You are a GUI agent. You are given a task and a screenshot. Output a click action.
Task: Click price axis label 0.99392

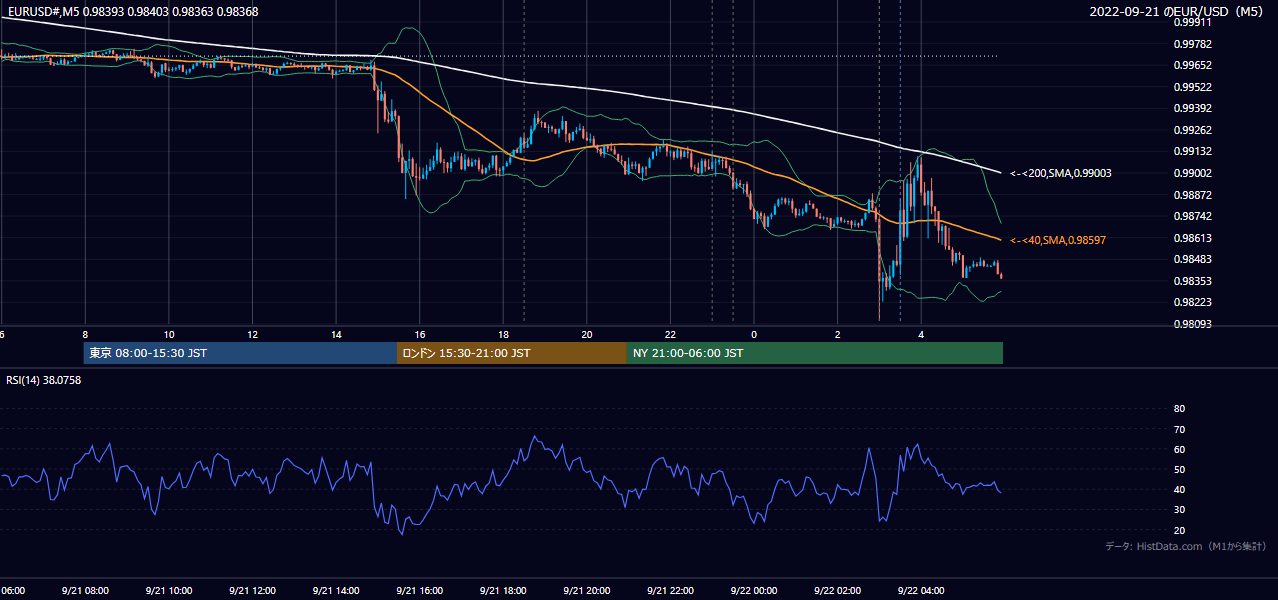(x=1192, y=108)
